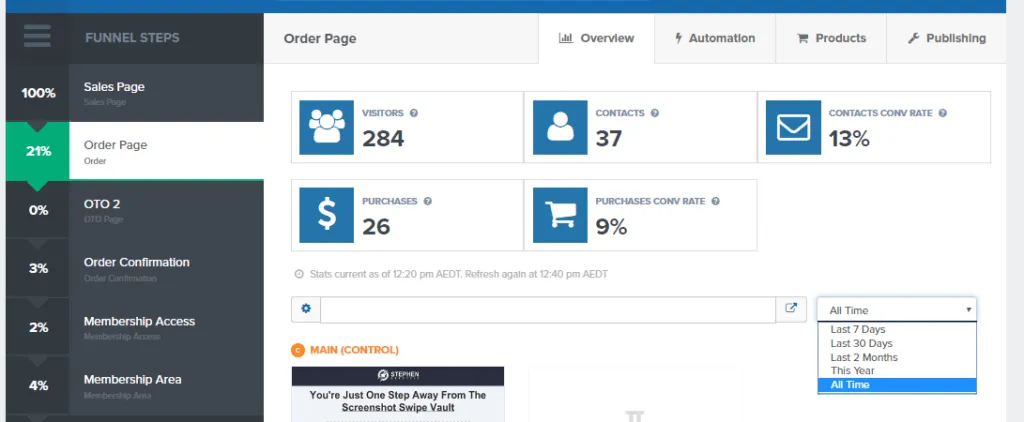Viewport: 1024px width, 422px height.
Task: Click the shopping cart conversion icon
Action: pos(560,215)
